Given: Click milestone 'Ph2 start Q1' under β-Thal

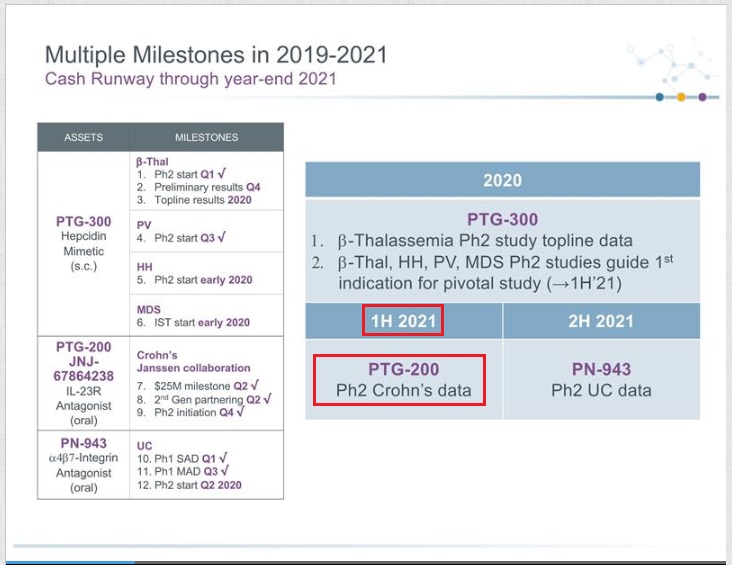Looking at the screenshot, I should (x=181, y=174).
